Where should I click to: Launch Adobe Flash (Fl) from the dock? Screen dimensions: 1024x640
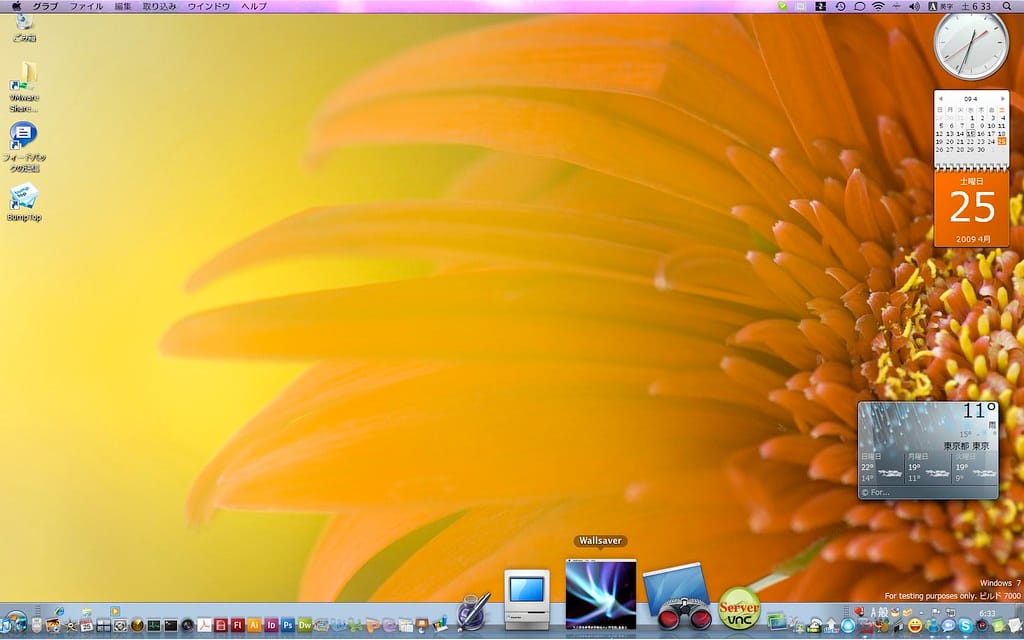(238, 625)
